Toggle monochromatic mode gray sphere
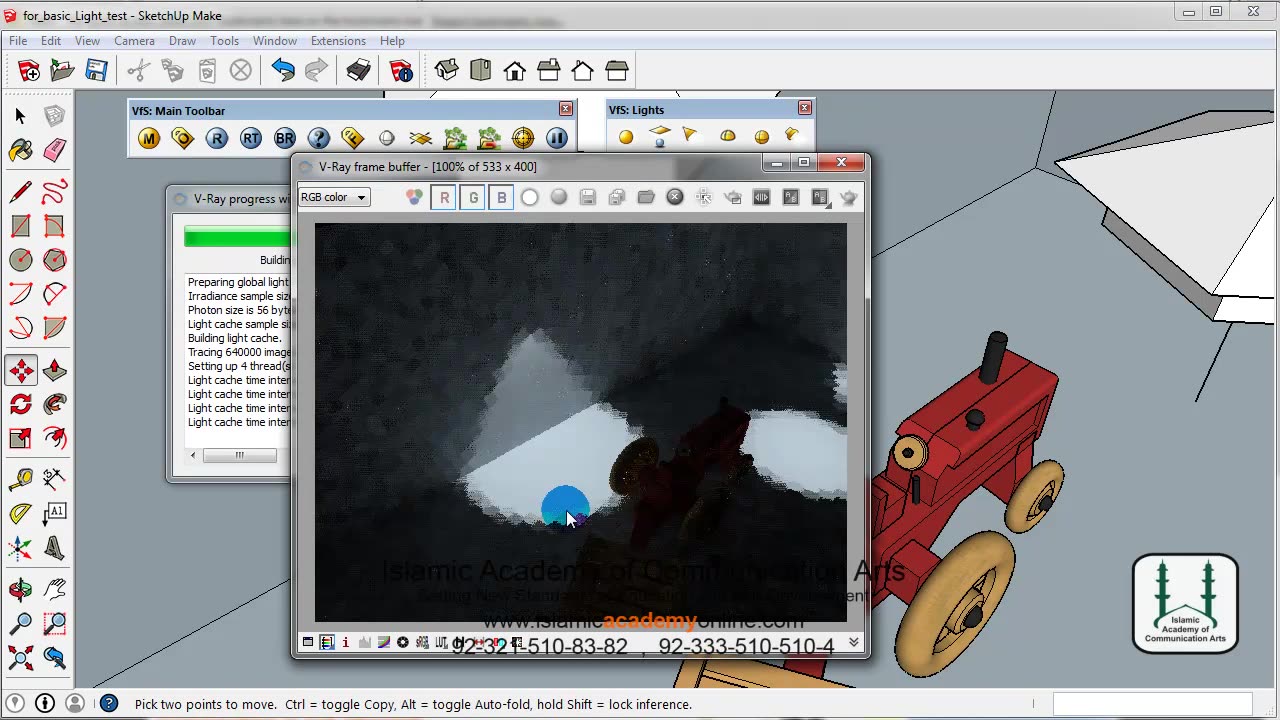Viewport: 1280px width, 720px height. click(559, 198)
